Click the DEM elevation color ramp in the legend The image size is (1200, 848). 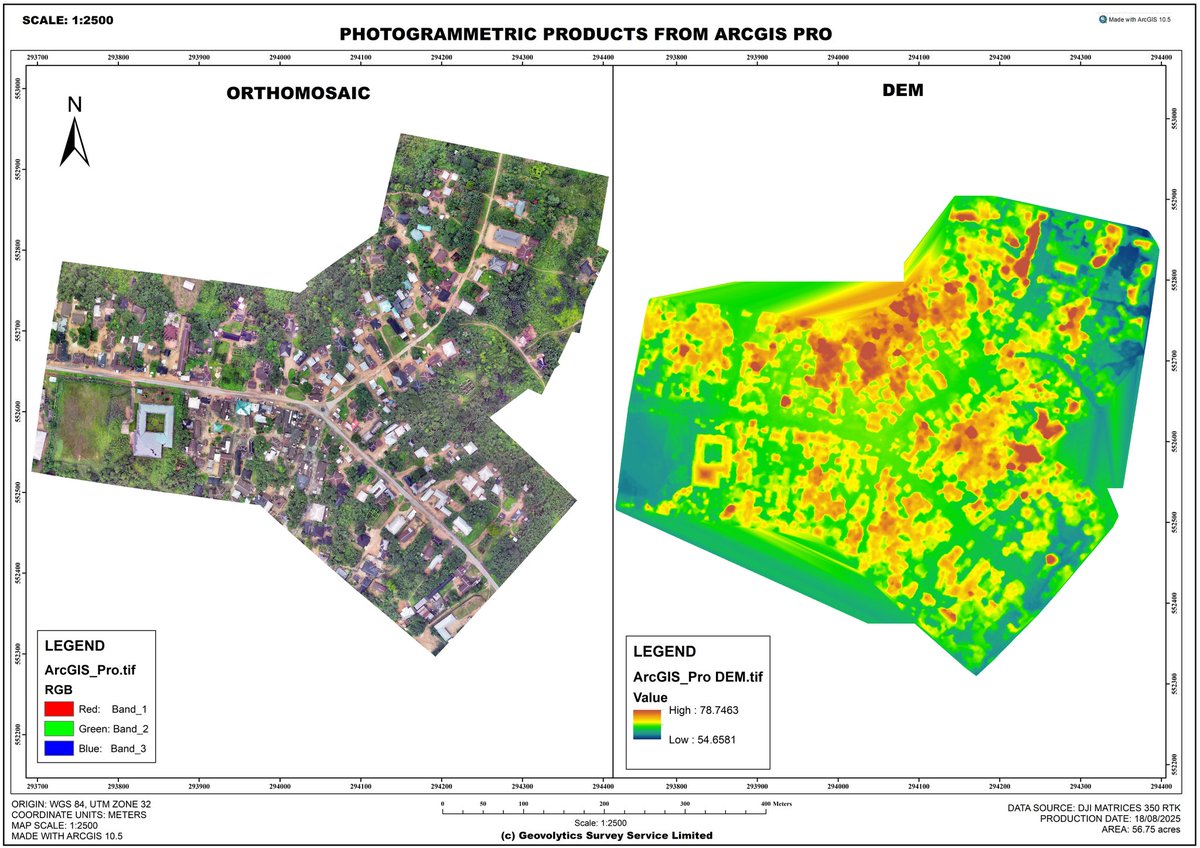[x=648, y=725]
